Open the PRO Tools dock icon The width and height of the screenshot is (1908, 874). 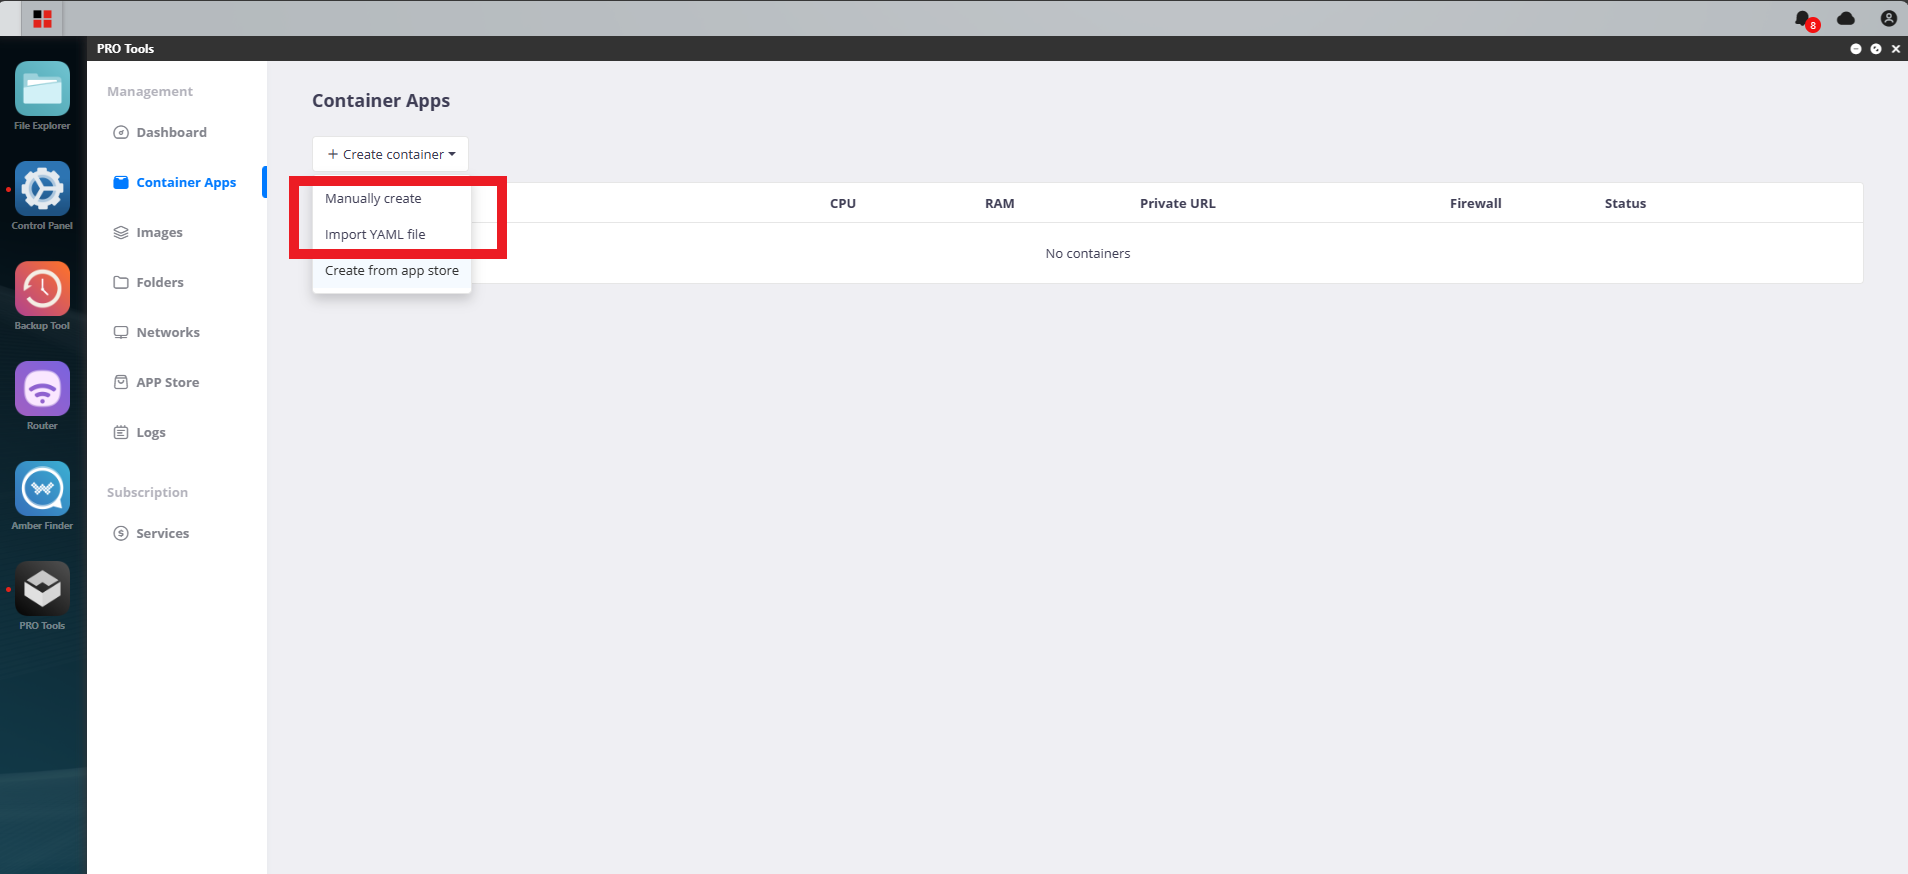tap(42, 589)
